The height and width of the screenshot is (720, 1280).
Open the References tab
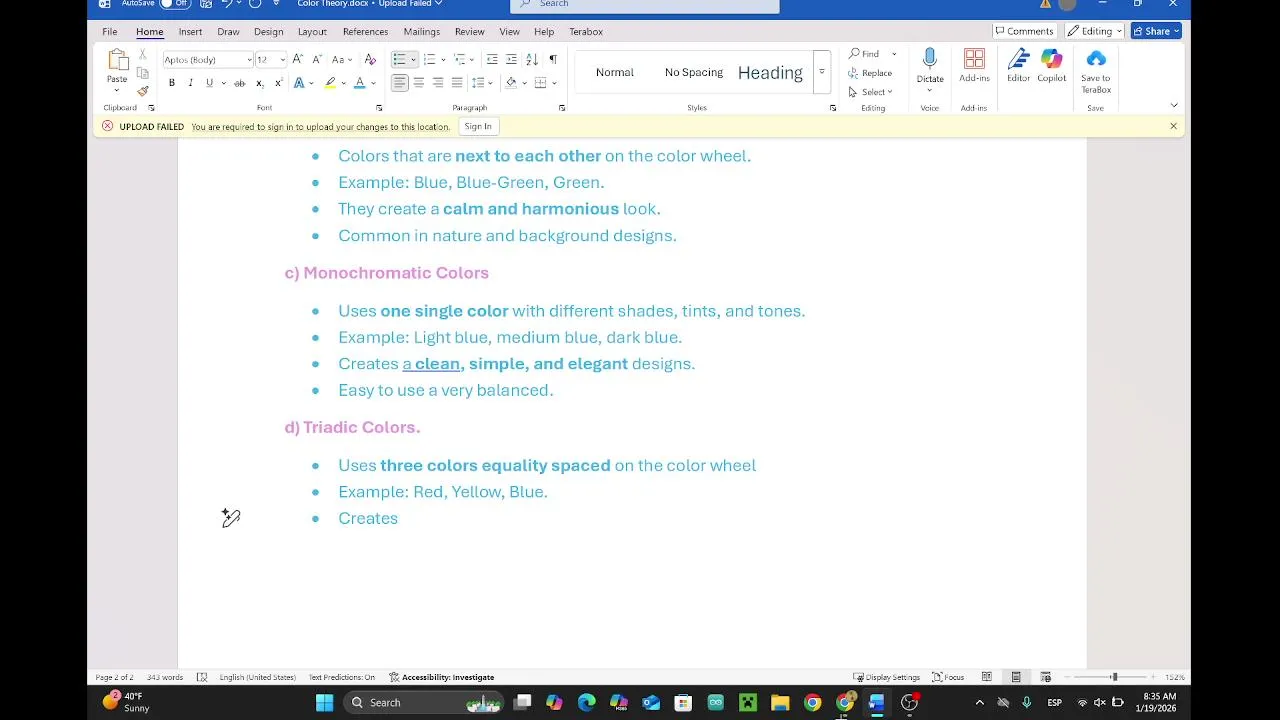(365, 32)
